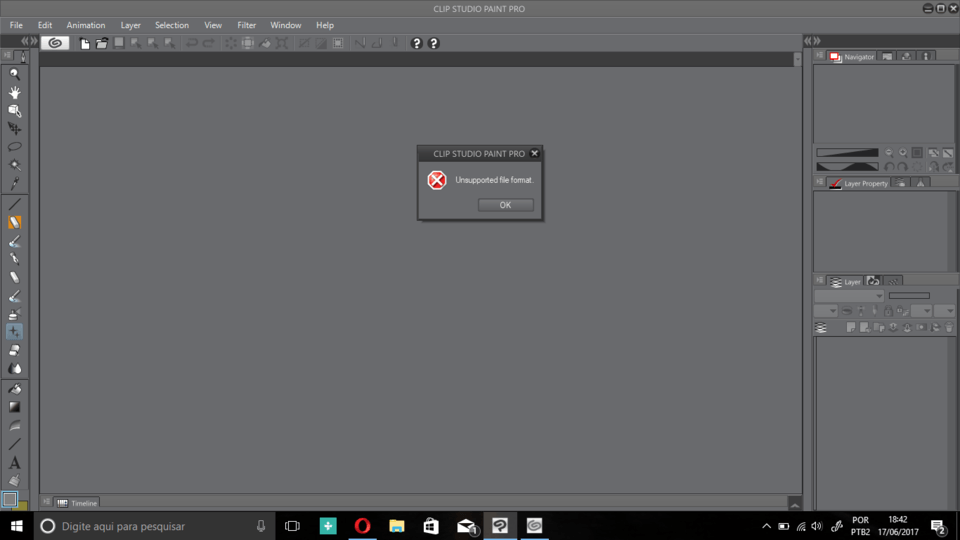Open the Clip Studio launcher icon
960x540 pixels.
[x=55, y=43]
